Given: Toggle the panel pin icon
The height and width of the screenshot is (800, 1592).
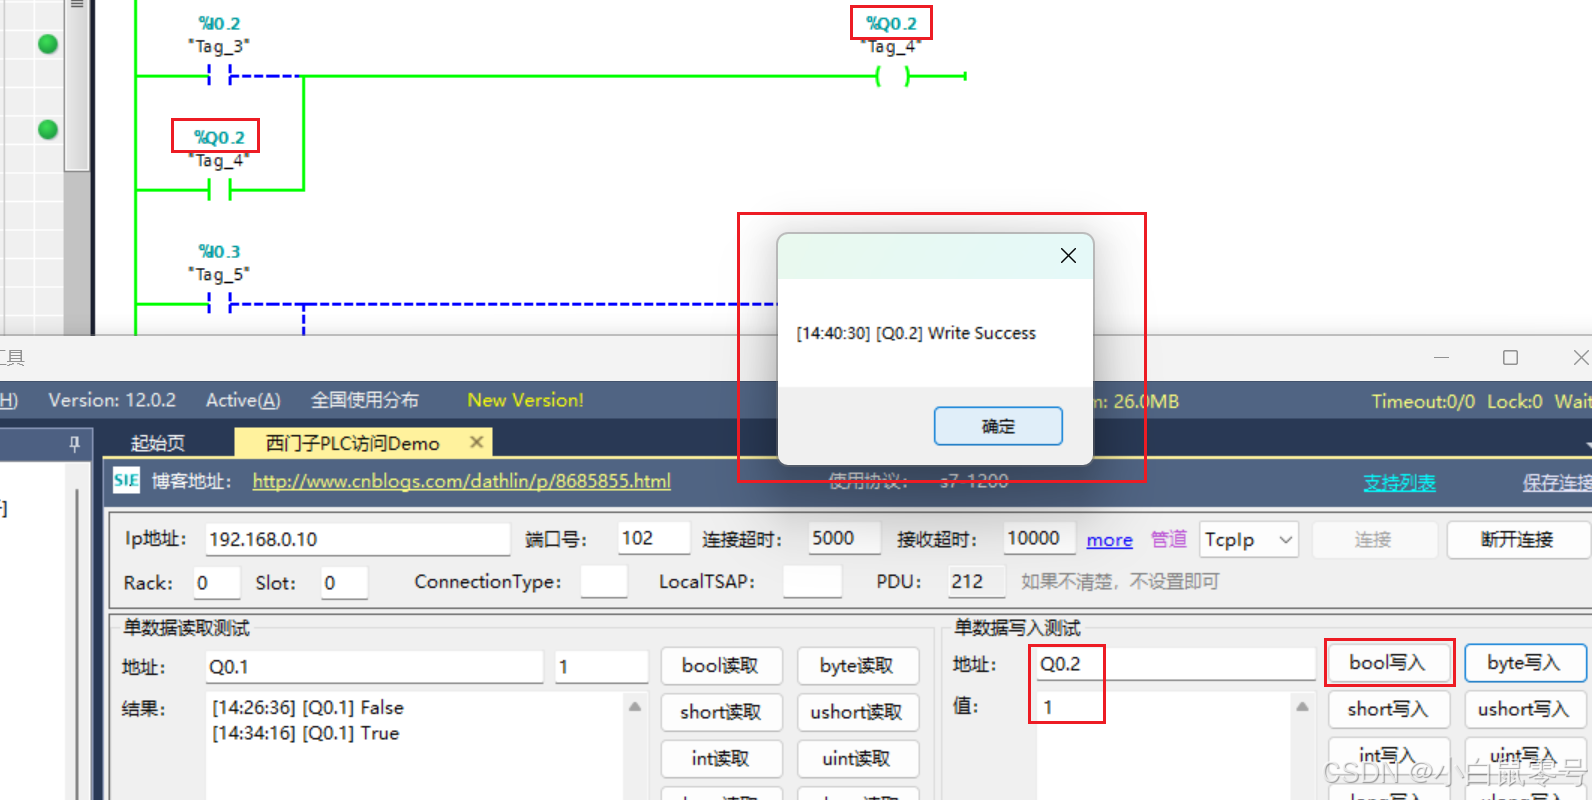Looking at the screenshot, I should point(74,443).
